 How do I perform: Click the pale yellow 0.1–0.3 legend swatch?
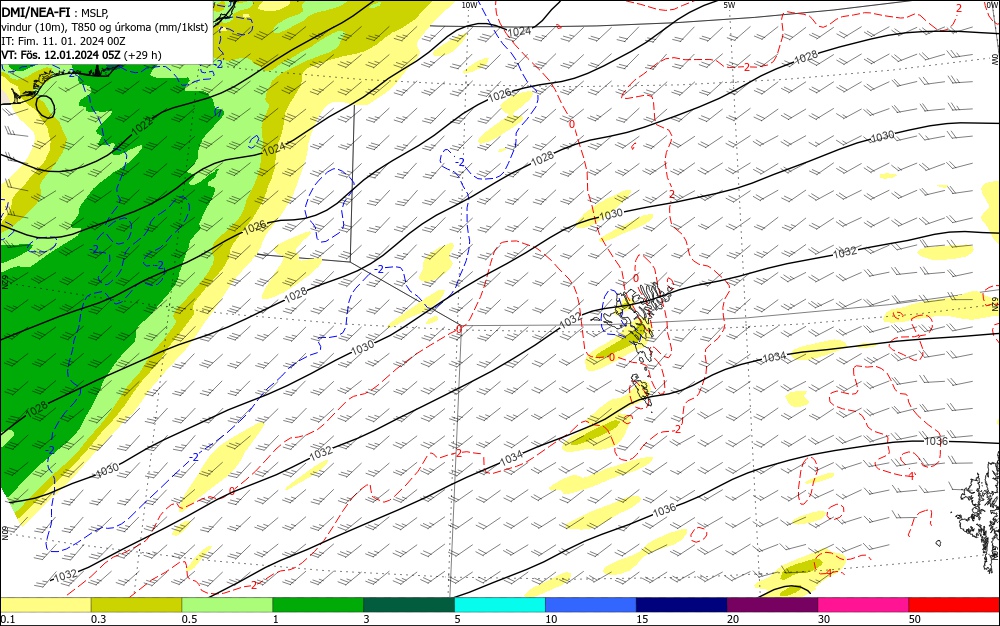pos(46,605)
